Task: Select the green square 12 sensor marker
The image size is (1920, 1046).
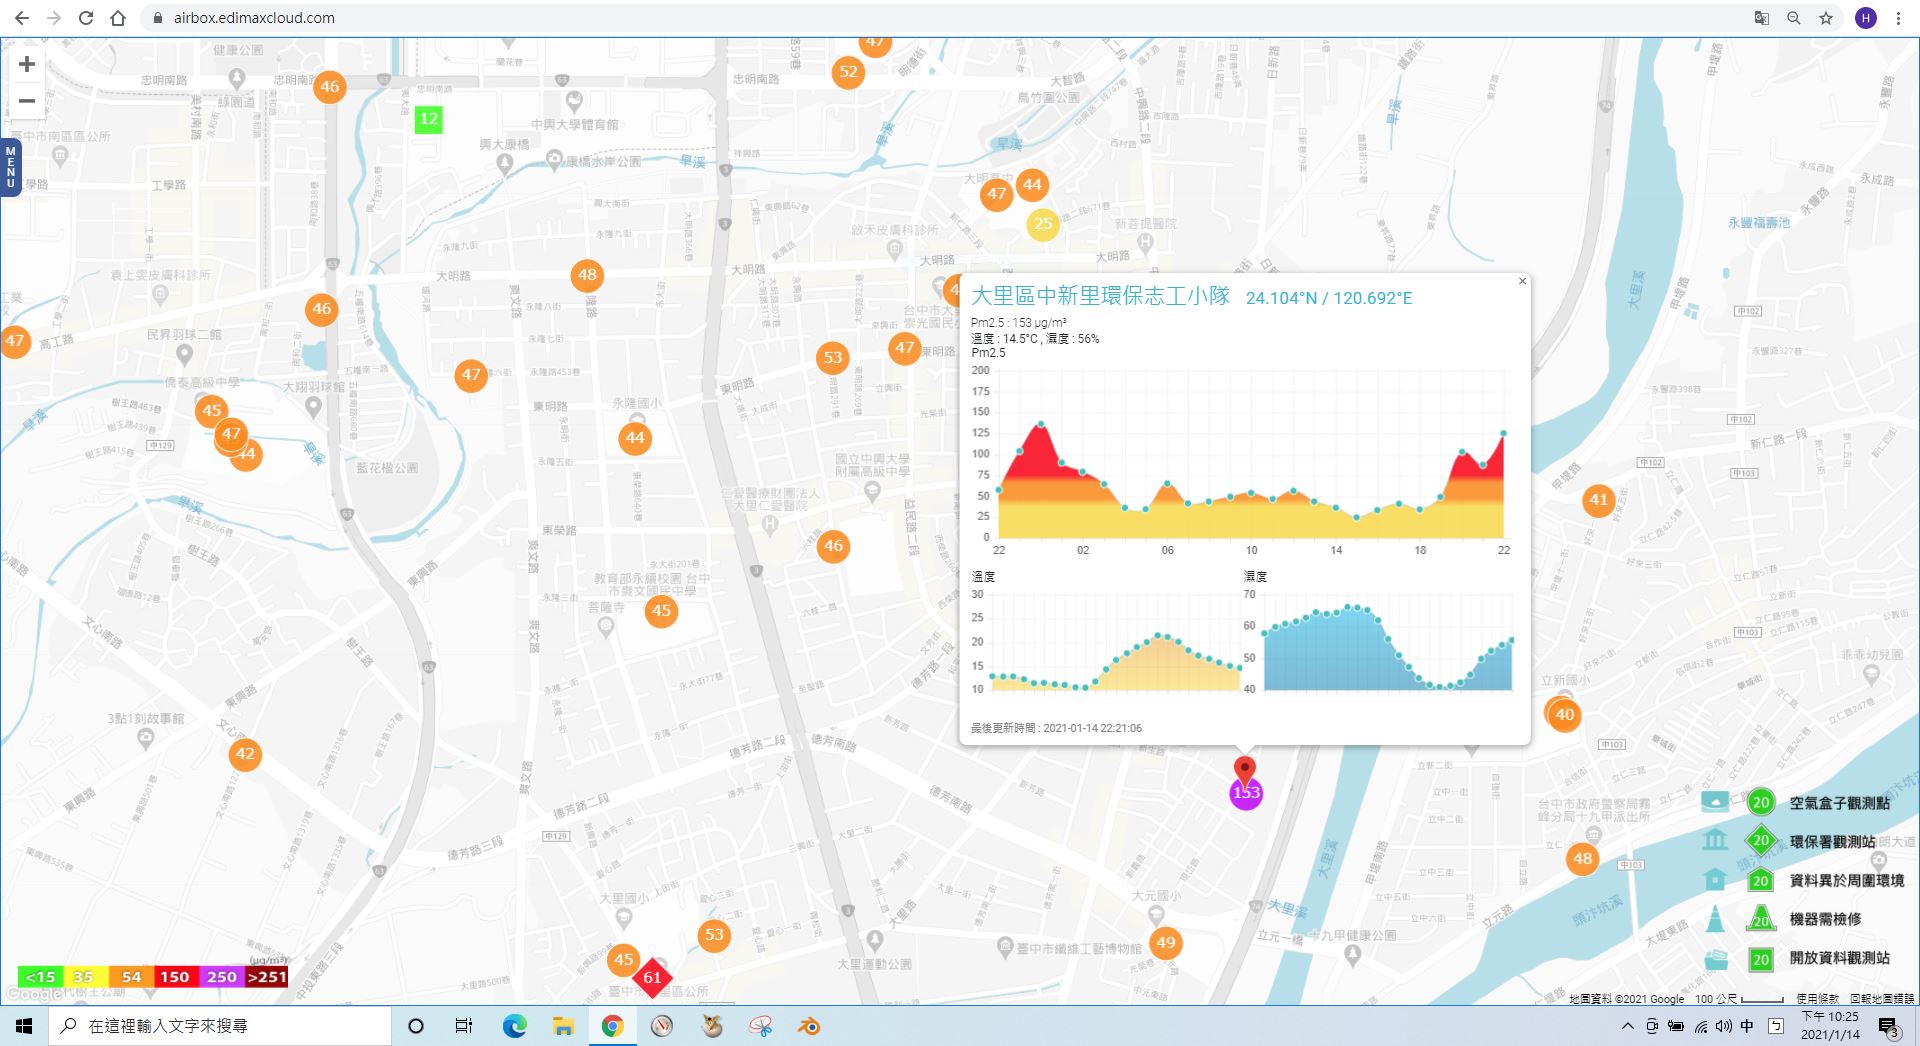Action: 429,119
